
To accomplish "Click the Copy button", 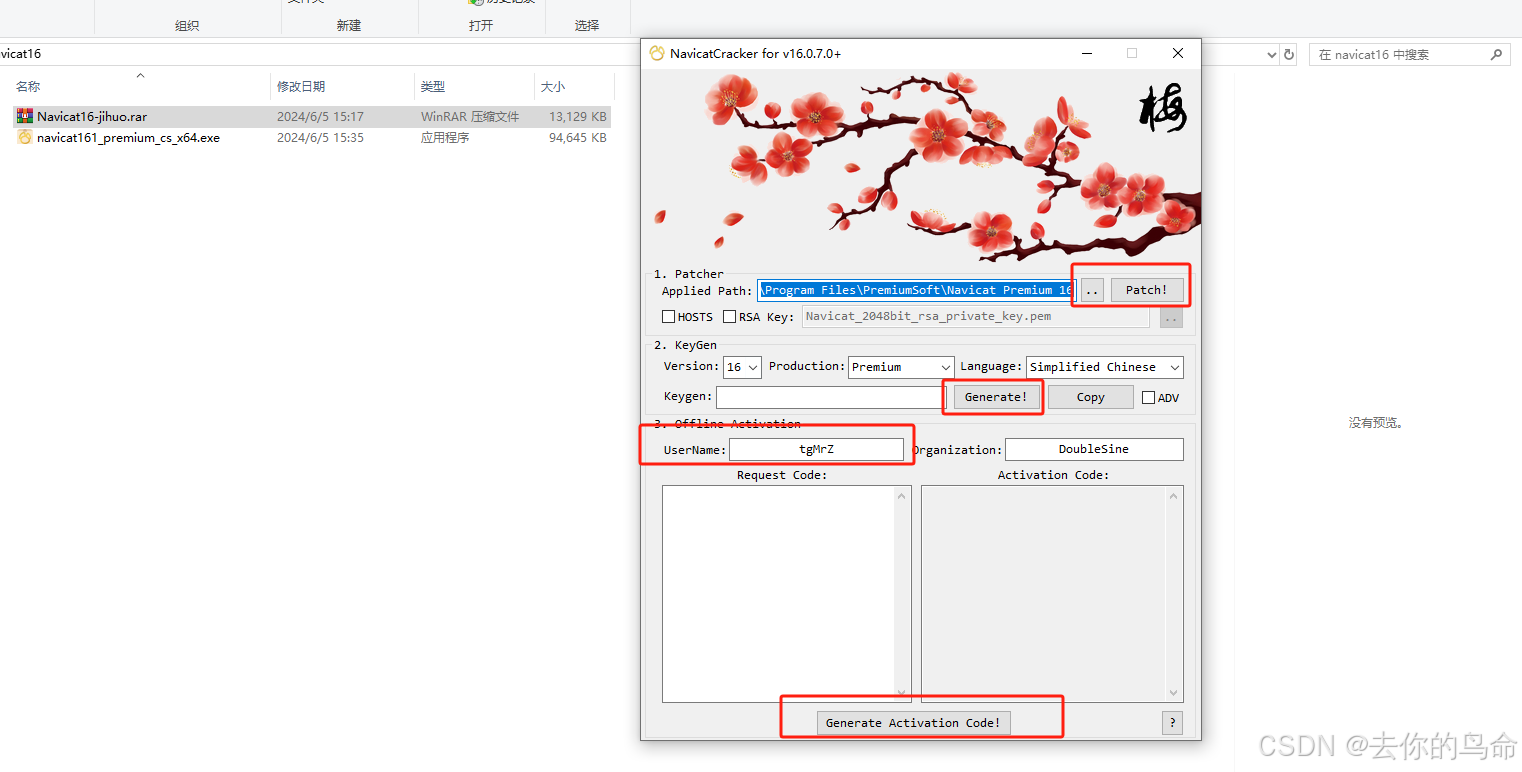I will click(x=1091, y=397).
